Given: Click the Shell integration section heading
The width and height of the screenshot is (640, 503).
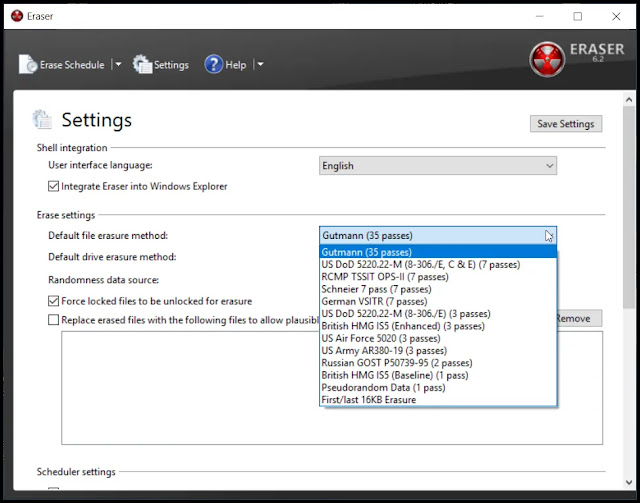Looking at the screenshot, I should [x=72, y=148].
